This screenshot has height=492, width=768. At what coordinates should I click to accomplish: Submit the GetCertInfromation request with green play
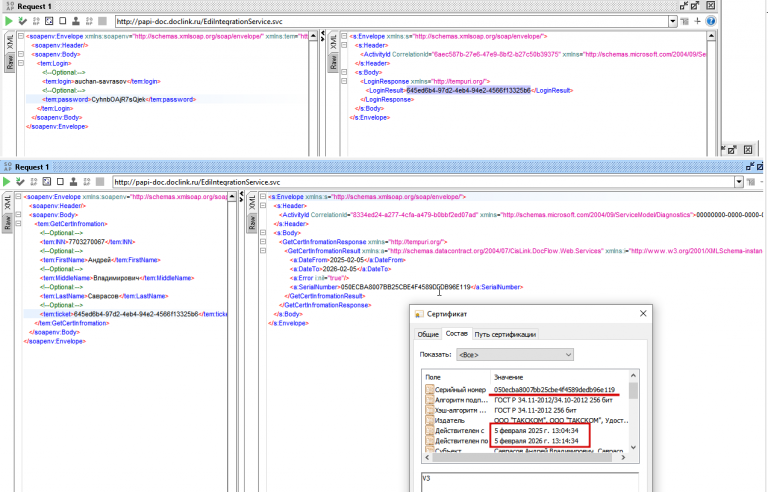6,182
